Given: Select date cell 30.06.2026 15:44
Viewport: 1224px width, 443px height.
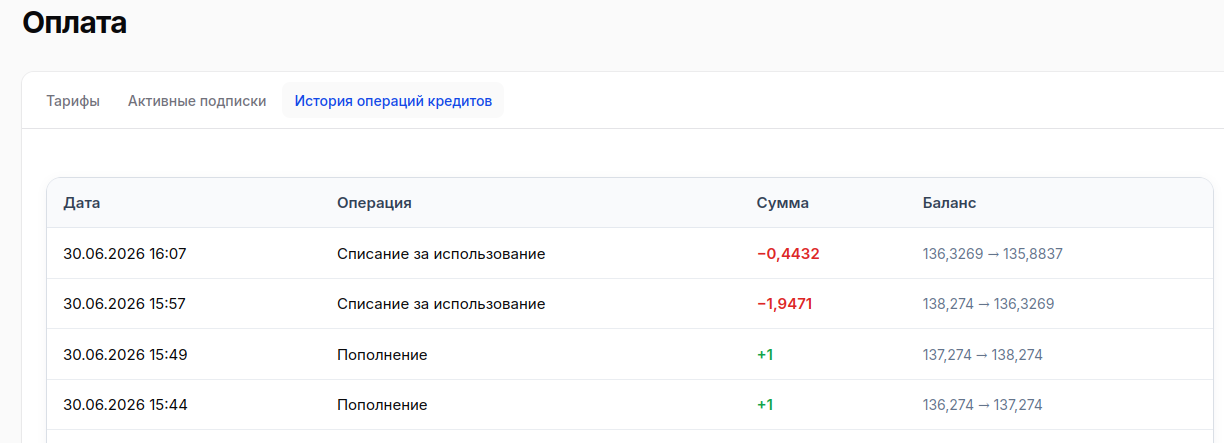Looking at the screenshot, I should tap(125, 405).
